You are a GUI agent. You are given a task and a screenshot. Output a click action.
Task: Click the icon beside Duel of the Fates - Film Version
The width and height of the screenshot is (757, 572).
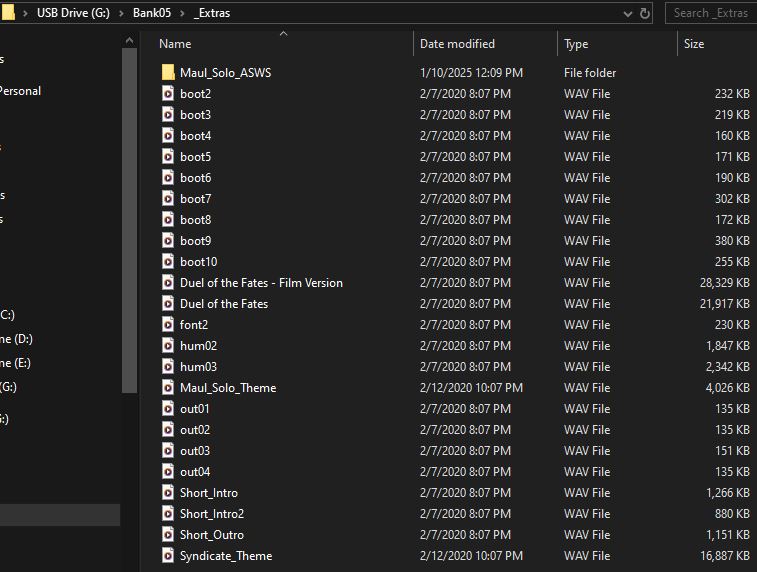pyautogui.click(x=168, y=283)
